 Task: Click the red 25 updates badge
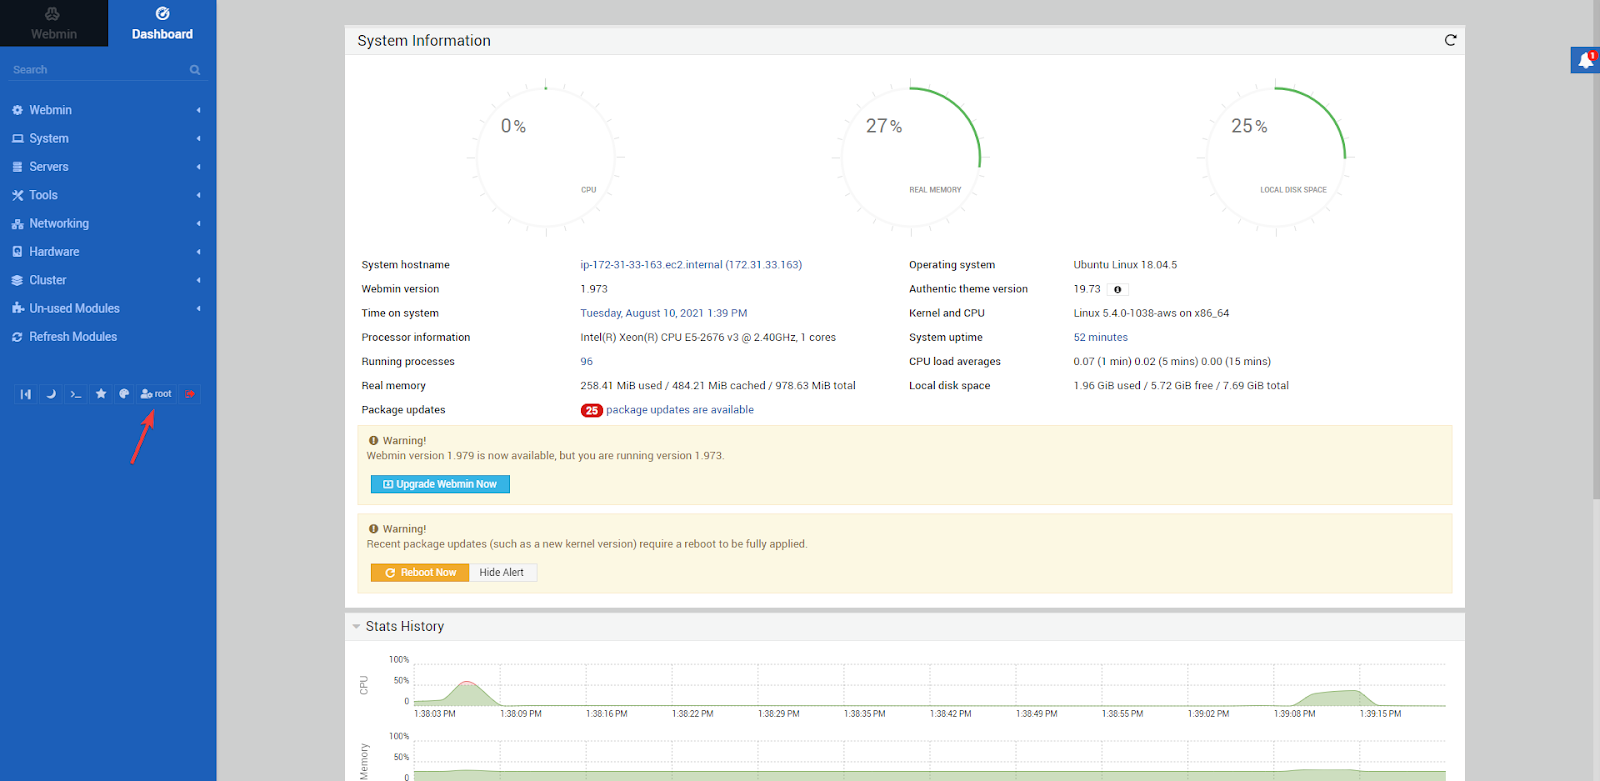click(x=592, y=410)
